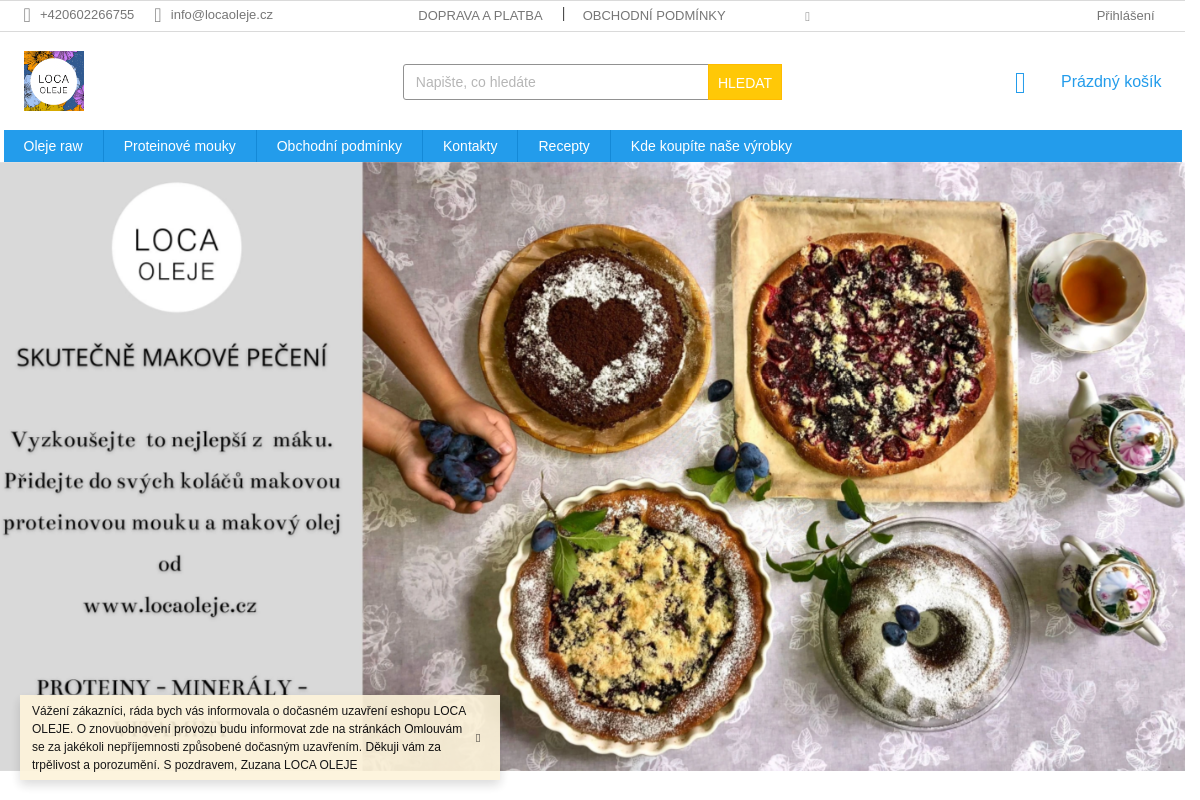Open the Kontakty menu item
Viewport: 1200px width, 800px height.
coord(470,146)
